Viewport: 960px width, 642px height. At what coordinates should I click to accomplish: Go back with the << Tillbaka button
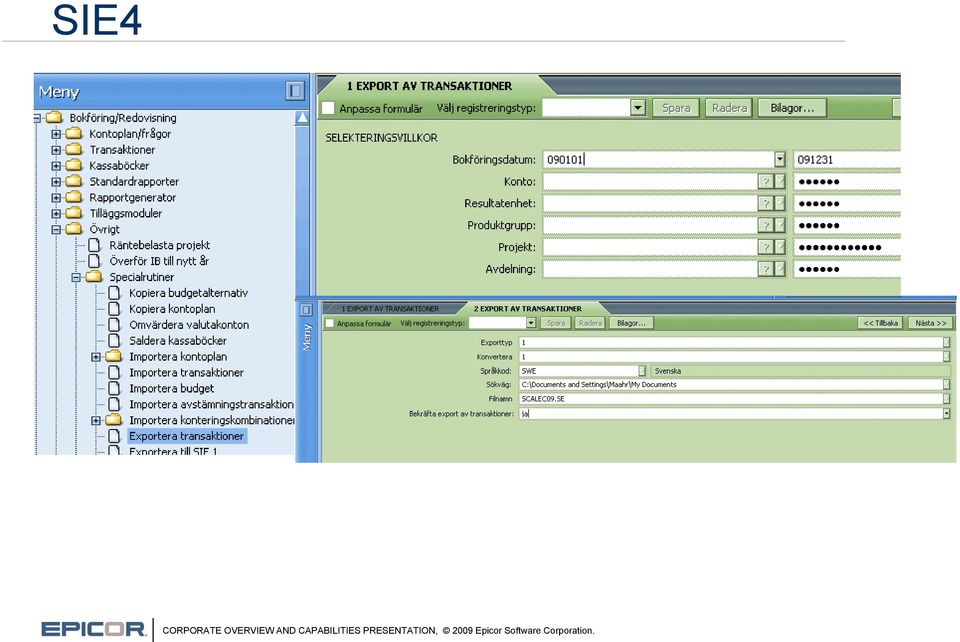click(881, 323)
